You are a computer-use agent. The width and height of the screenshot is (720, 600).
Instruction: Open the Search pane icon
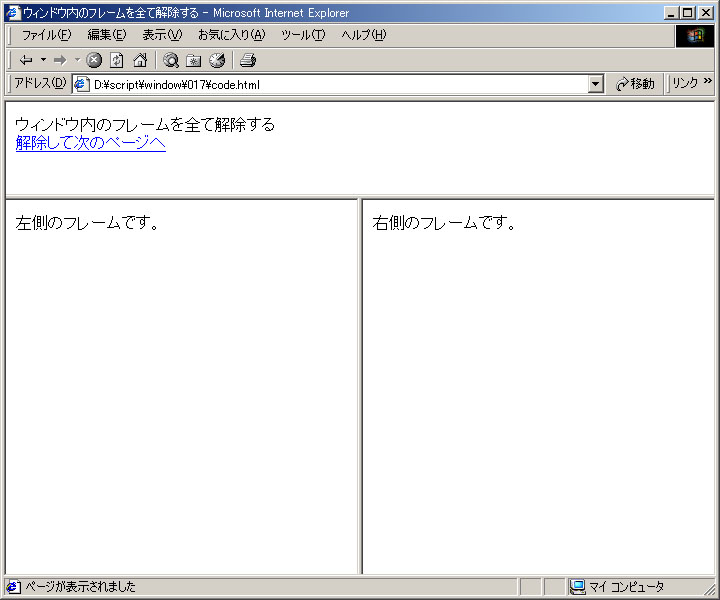[x=171, y=60]
